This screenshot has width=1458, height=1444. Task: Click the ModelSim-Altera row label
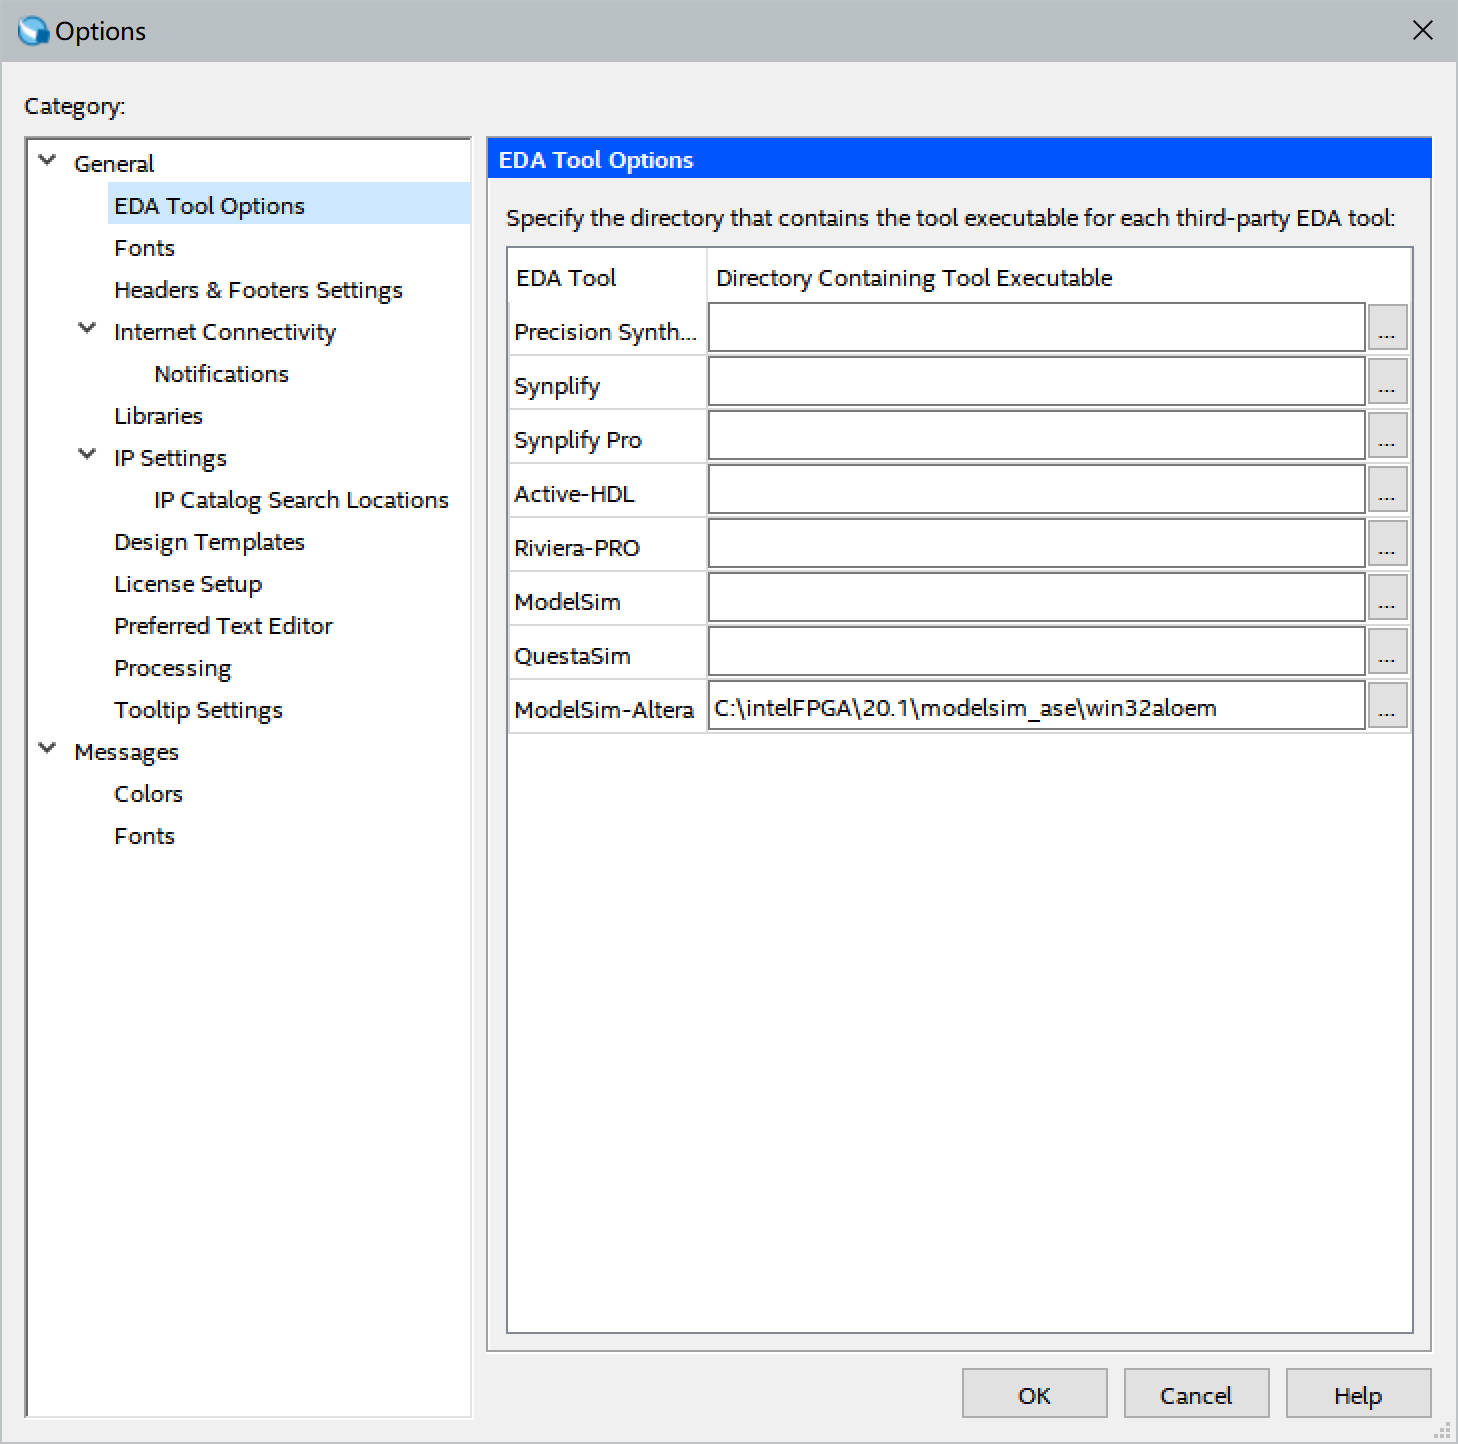604,709
